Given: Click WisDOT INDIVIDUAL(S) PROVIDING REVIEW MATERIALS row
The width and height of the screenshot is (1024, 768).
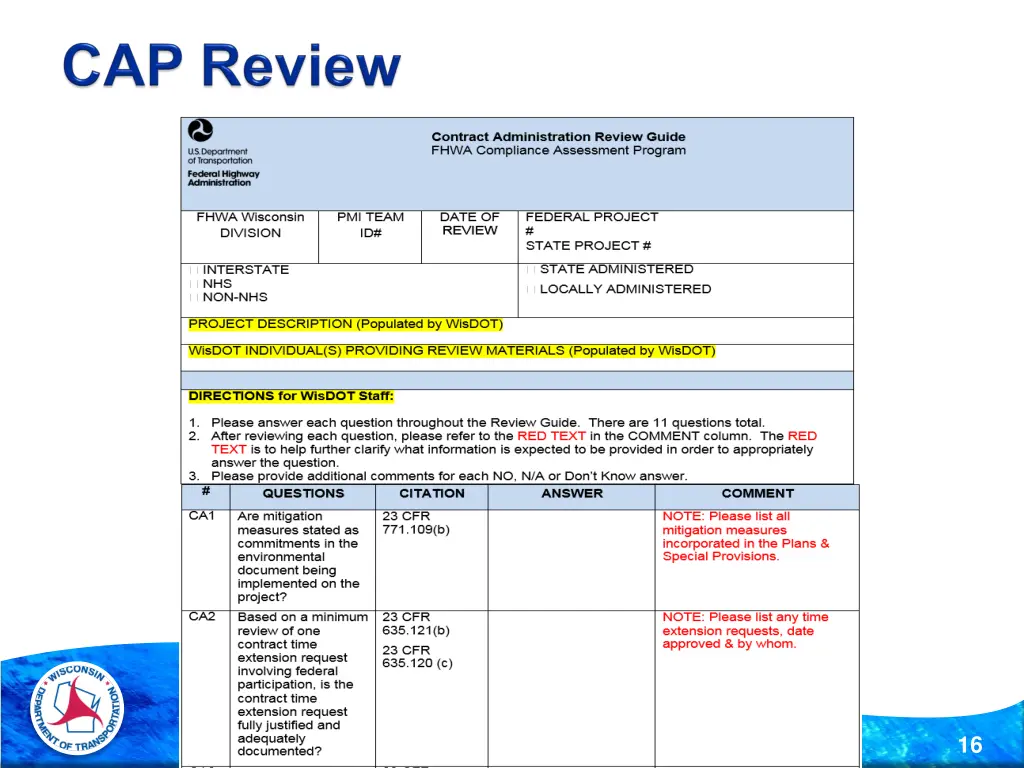Looking at the screenshot, I should point(517,357).
